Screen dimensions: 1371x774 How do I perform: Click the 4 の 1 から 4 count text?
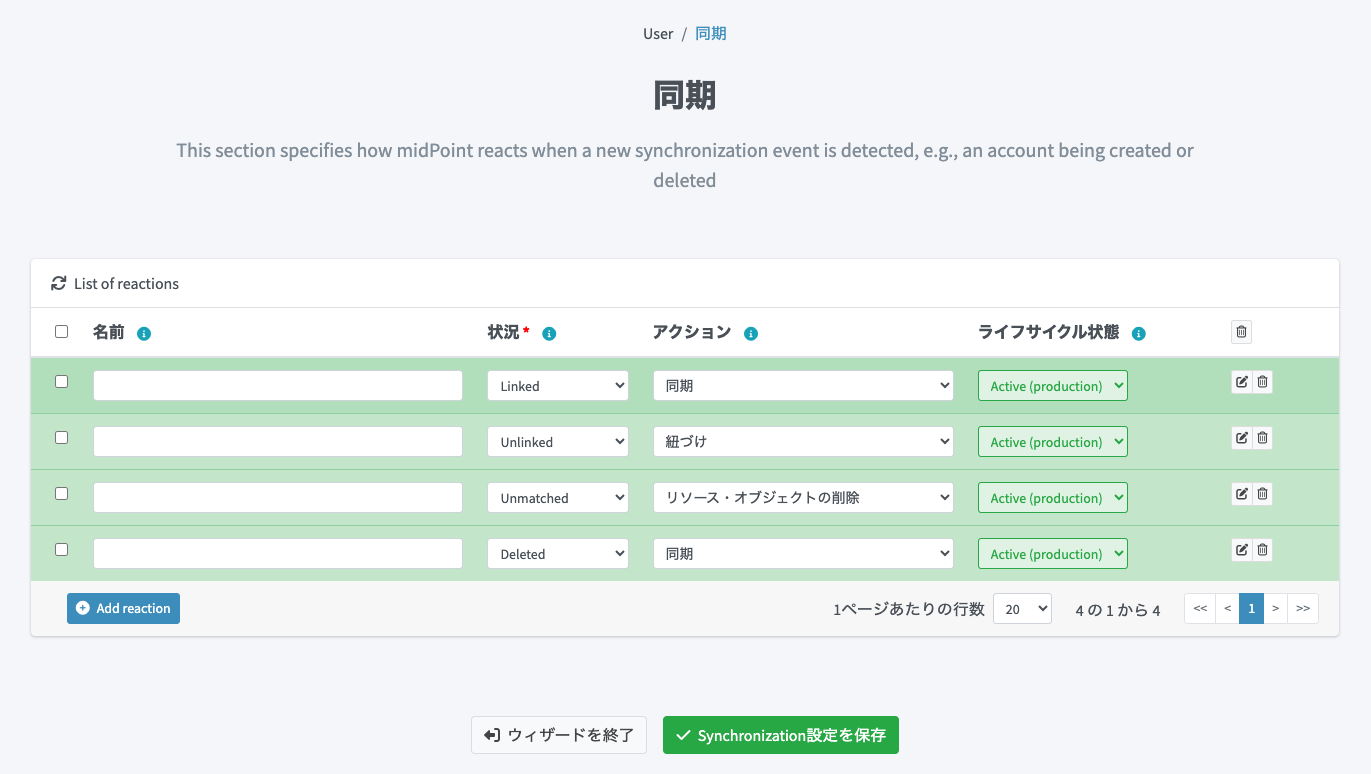click(x=1118, y=610)
